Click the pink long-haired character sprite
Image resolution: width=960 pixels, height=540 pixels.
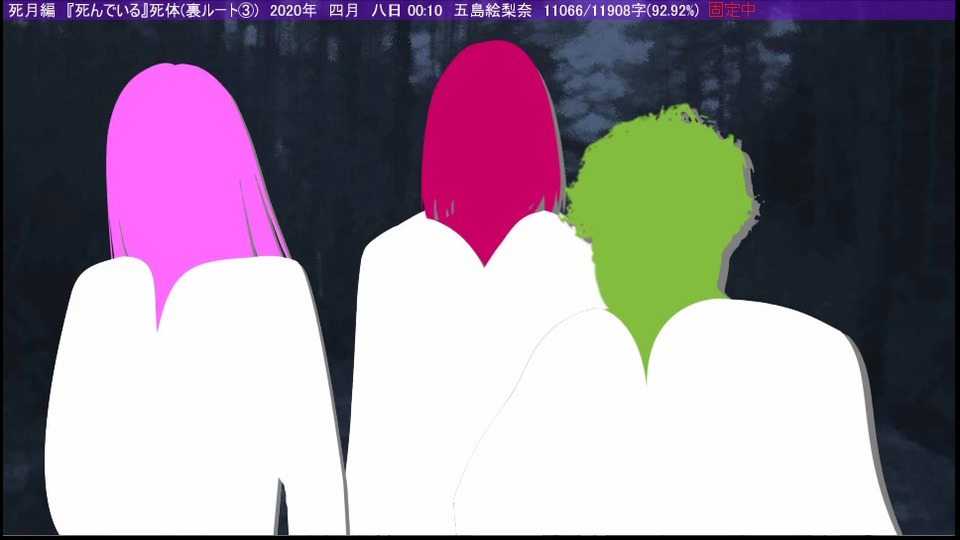point(196,300)
